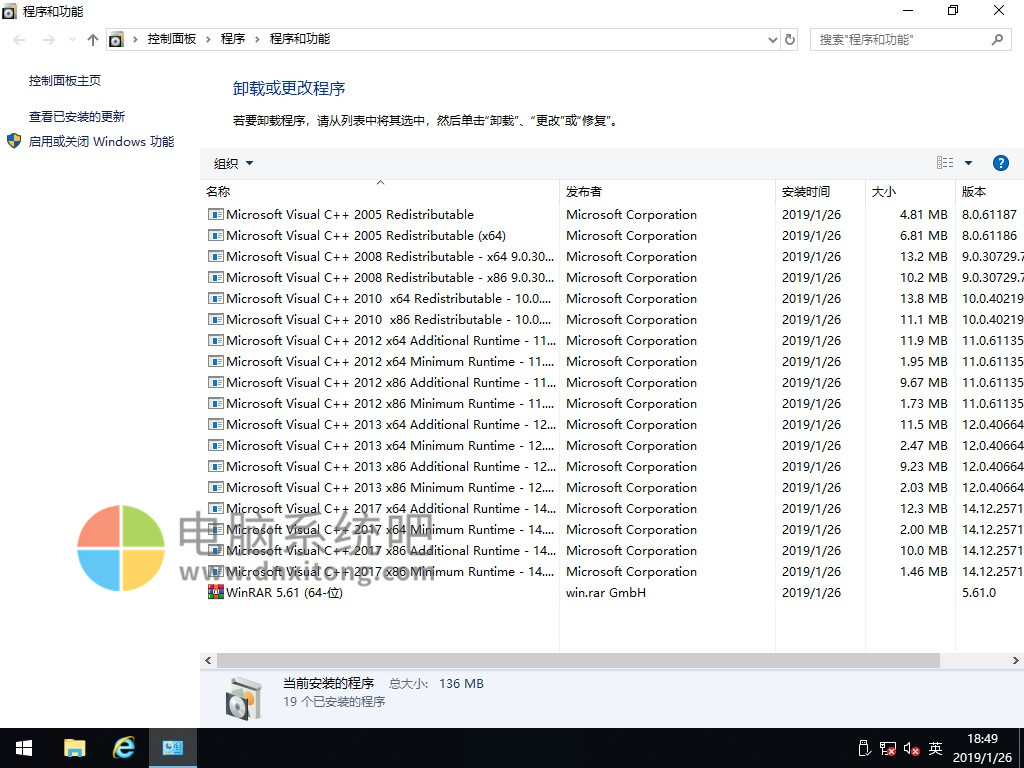This screenshot has width=1024, height=768.
Task: Open the Windows Start menu
Action: pyautogui.click(x=24, y=748)
